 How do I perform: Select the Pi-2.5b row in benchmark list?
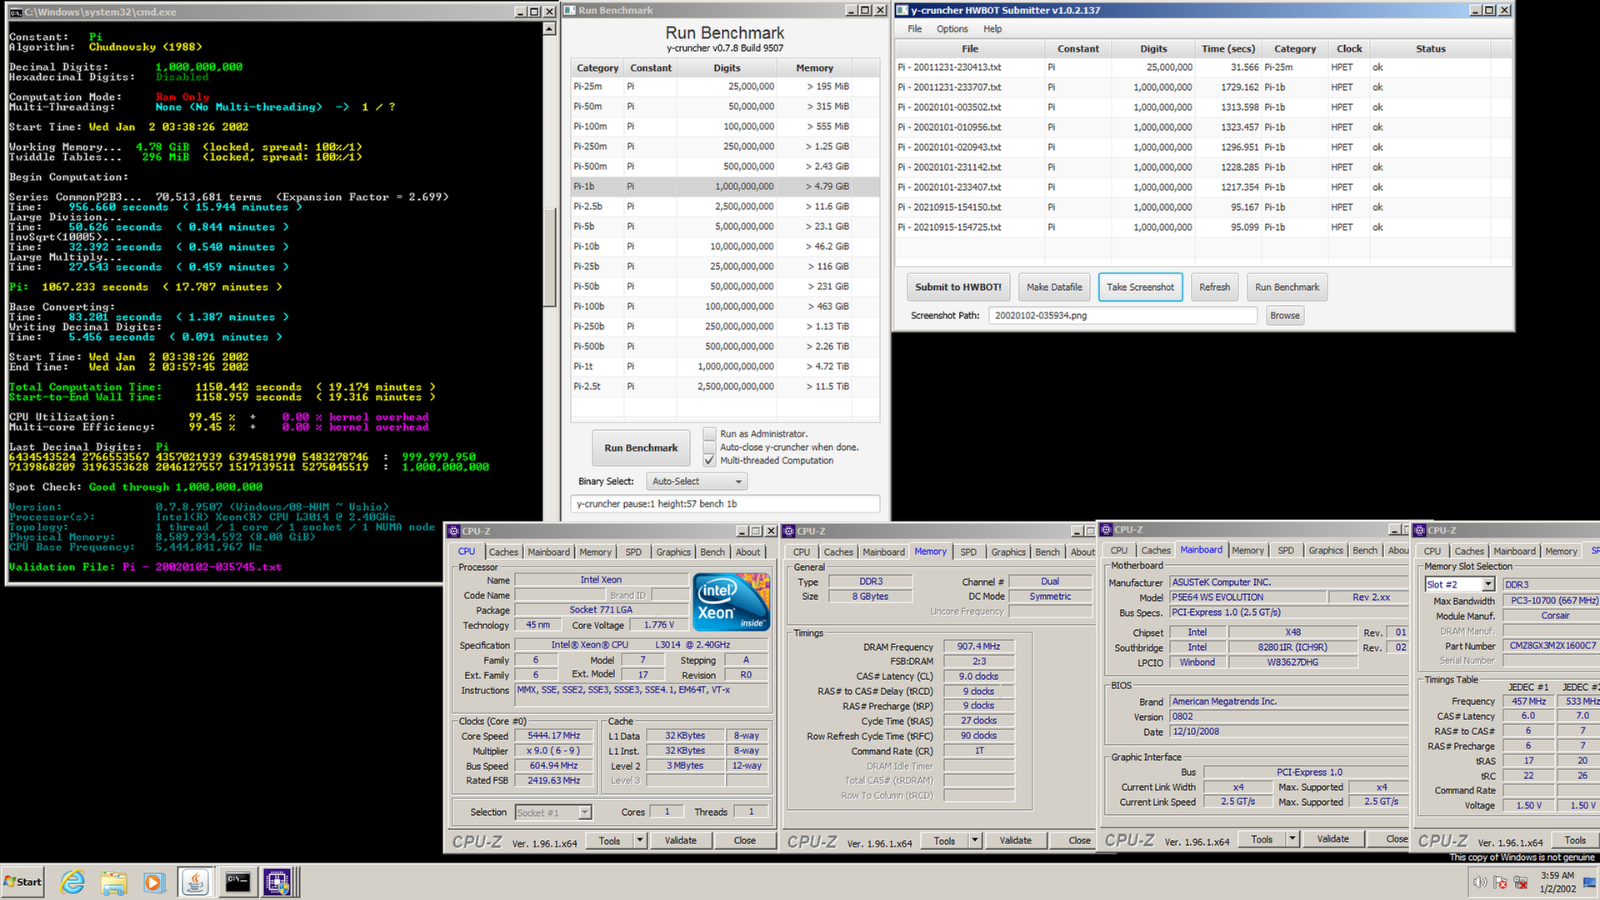pos(725,206)
